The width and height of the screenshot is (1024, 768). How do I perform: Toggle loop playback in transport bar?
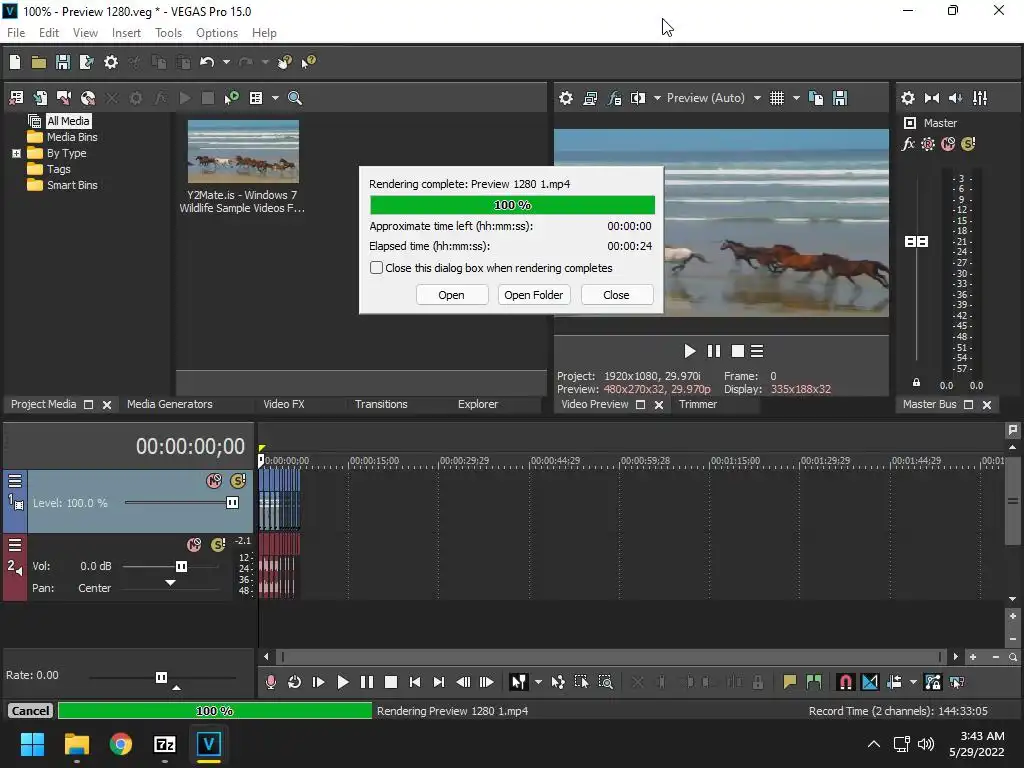coord(294,682)
